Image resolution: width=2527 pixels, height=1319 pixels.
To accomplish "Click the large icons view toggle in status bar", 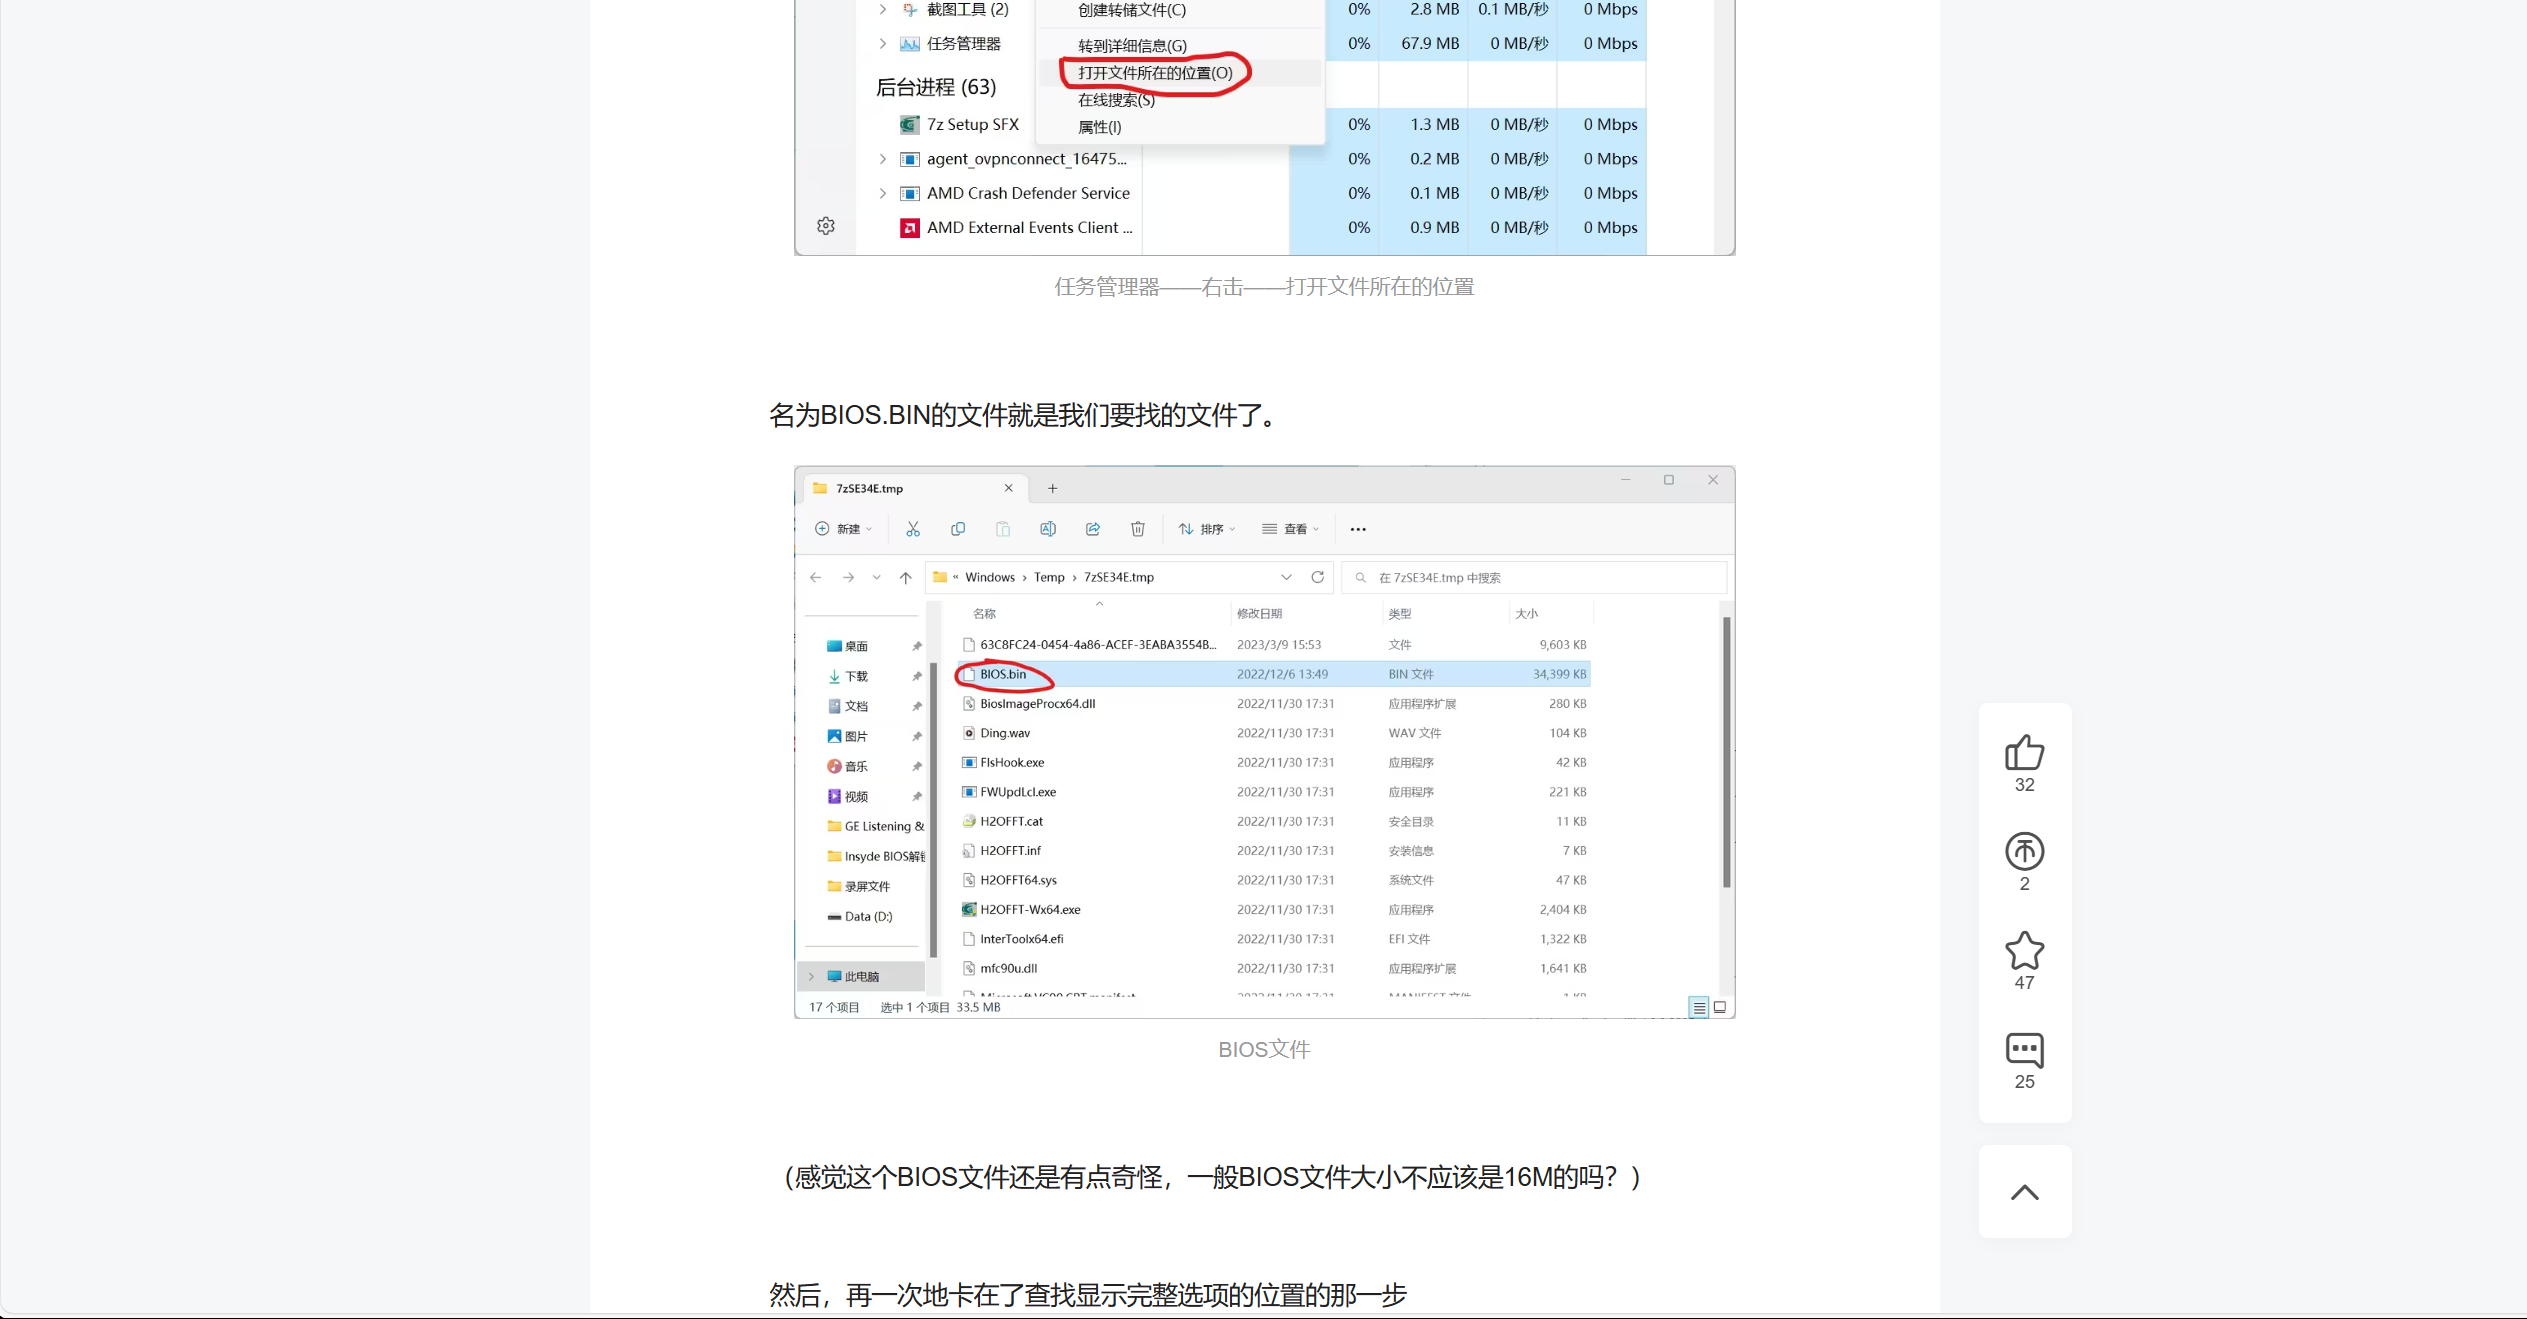I will pyautogui.click(x=1719, y=1007).
